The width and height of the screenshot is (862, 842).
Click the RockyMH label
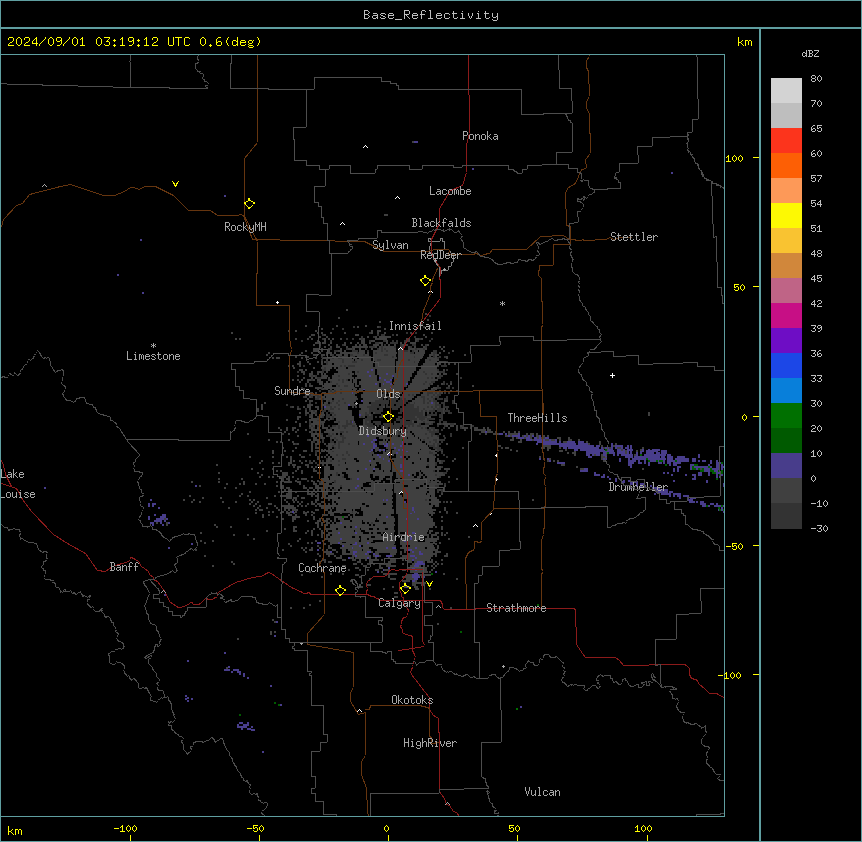coord(245,227)
